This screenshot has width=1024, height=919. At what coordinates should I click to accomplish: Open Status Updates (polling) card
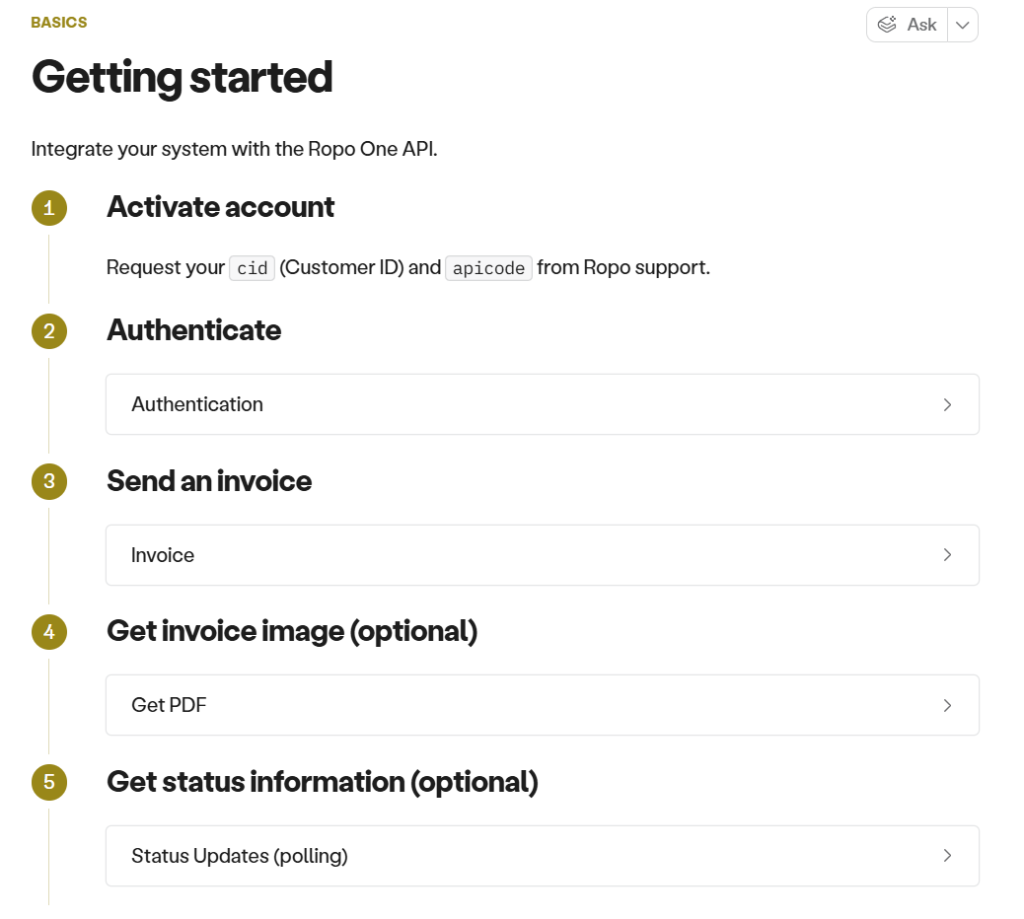(239, 856)
